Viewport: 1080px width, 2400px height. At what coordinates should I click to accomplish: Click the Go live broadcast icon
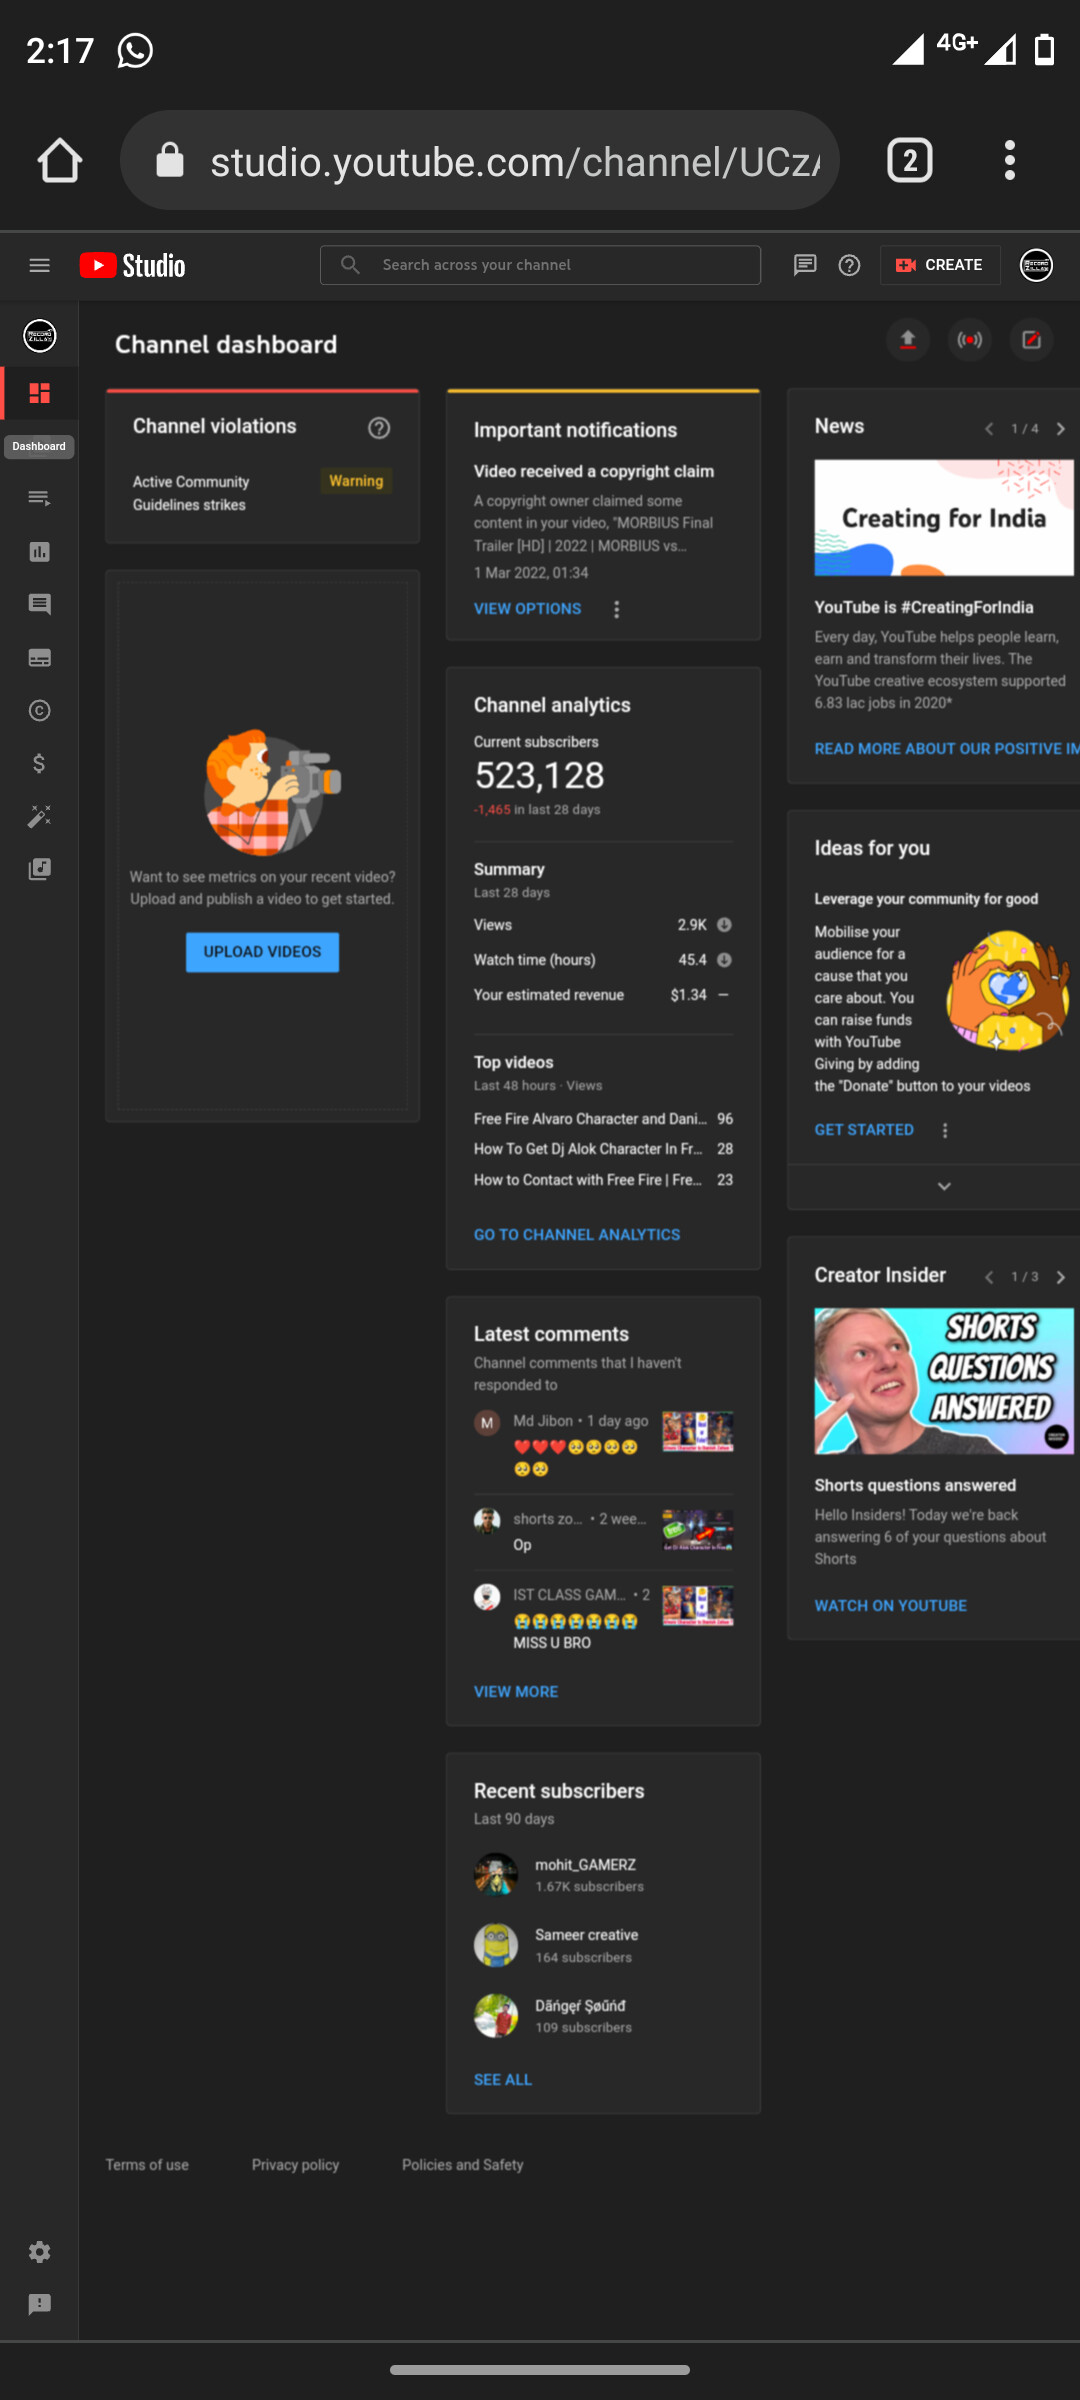(x=970, y=340)
